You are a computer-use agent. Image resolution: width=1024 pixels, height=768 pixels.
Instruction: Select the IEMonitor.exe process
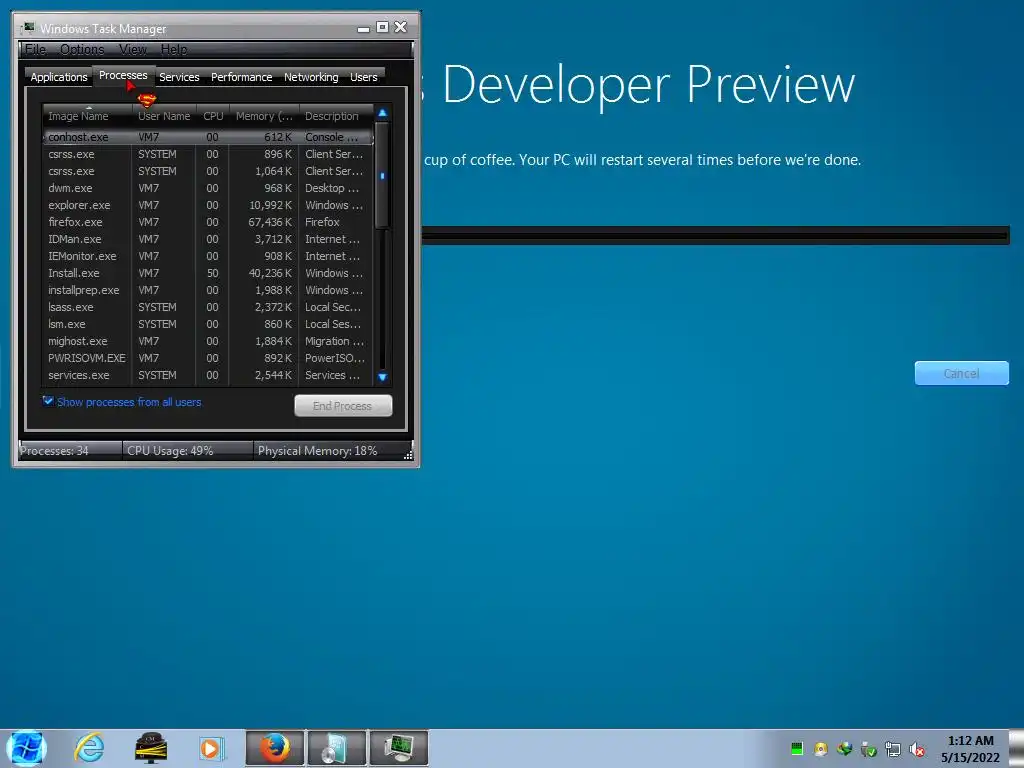tap(208, 256)
